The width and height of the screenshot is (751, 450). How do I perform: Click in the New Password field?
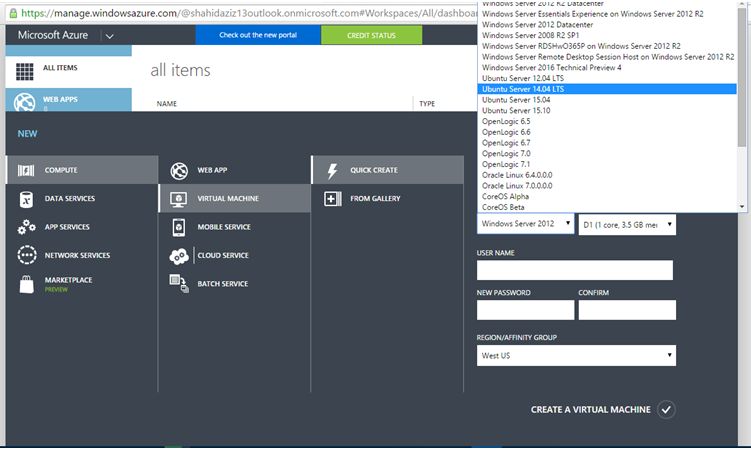(525, 310)
